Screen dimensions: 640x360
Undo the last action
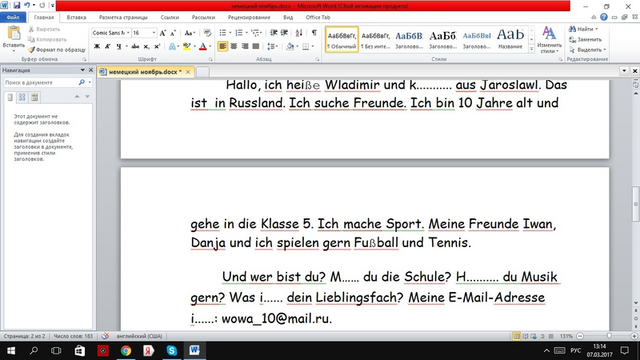(x=27, y=5)
